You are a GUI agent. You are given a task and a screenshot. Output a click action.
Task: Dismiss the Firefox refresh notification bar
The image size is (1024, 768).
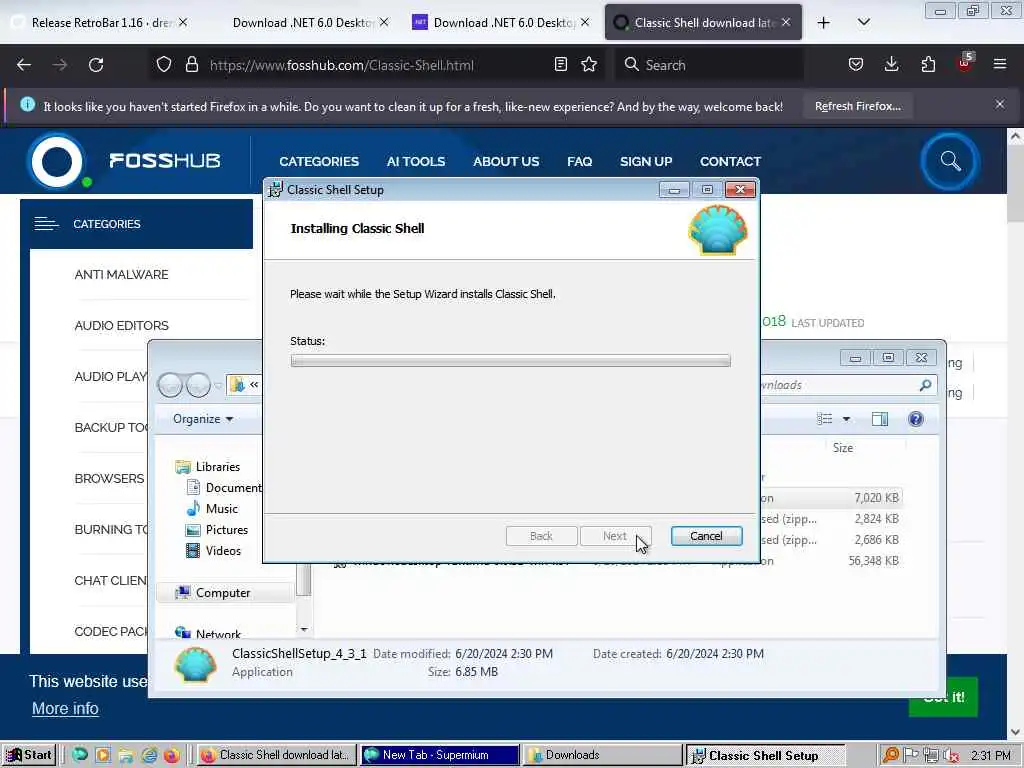(1000, 104)
